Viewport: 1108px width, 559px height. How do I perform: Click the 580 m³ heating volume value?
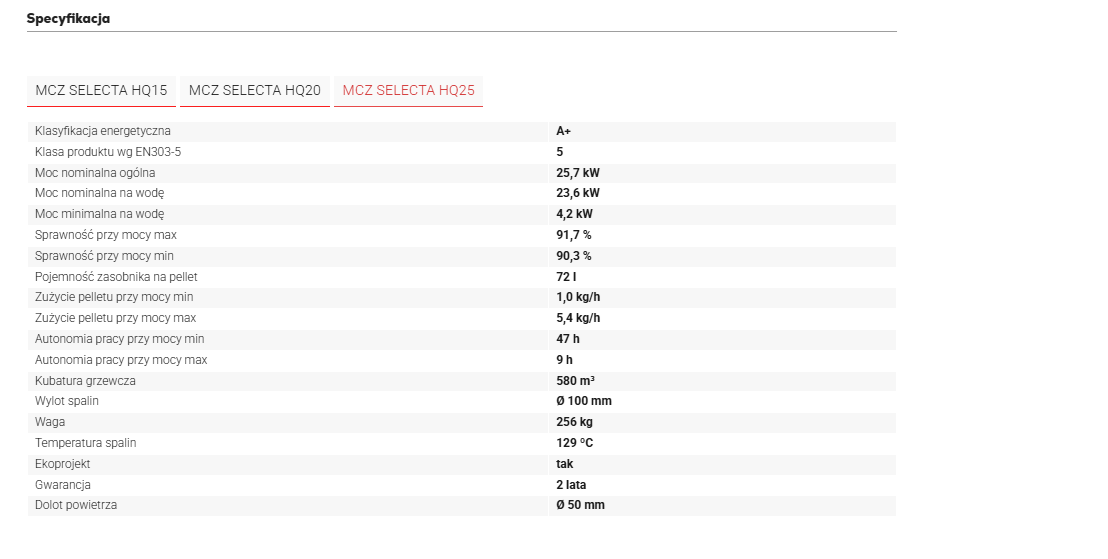click(577, 381)
